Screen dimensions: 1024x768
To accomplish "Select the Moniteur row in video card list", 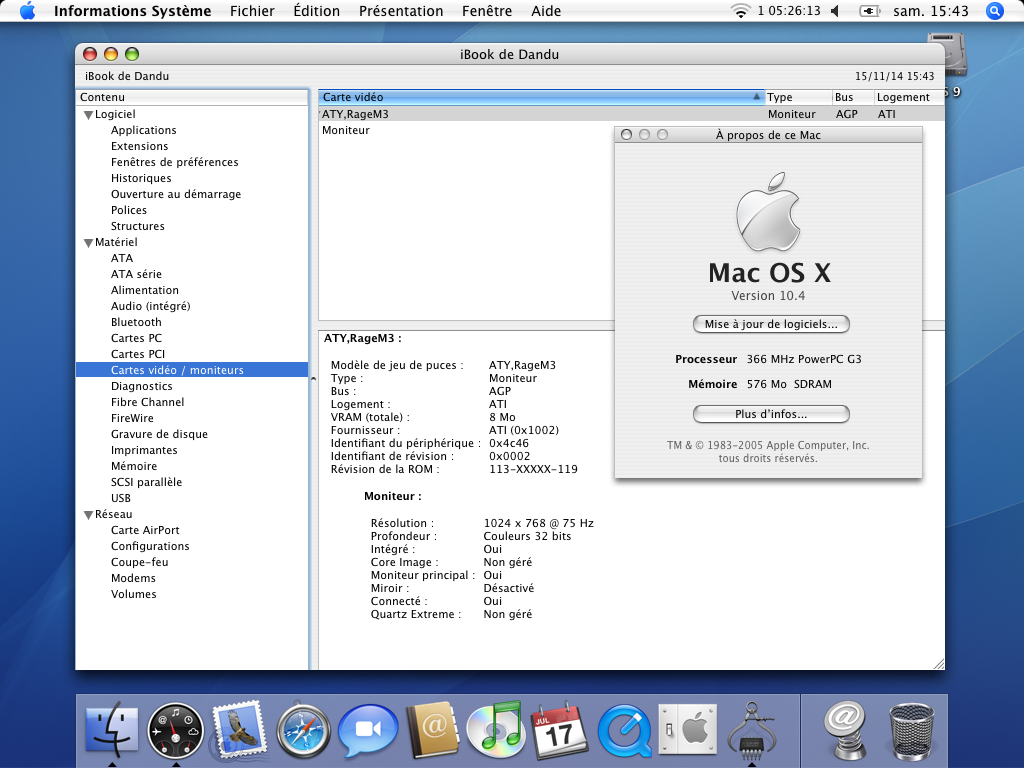I will tap(631, 131).
